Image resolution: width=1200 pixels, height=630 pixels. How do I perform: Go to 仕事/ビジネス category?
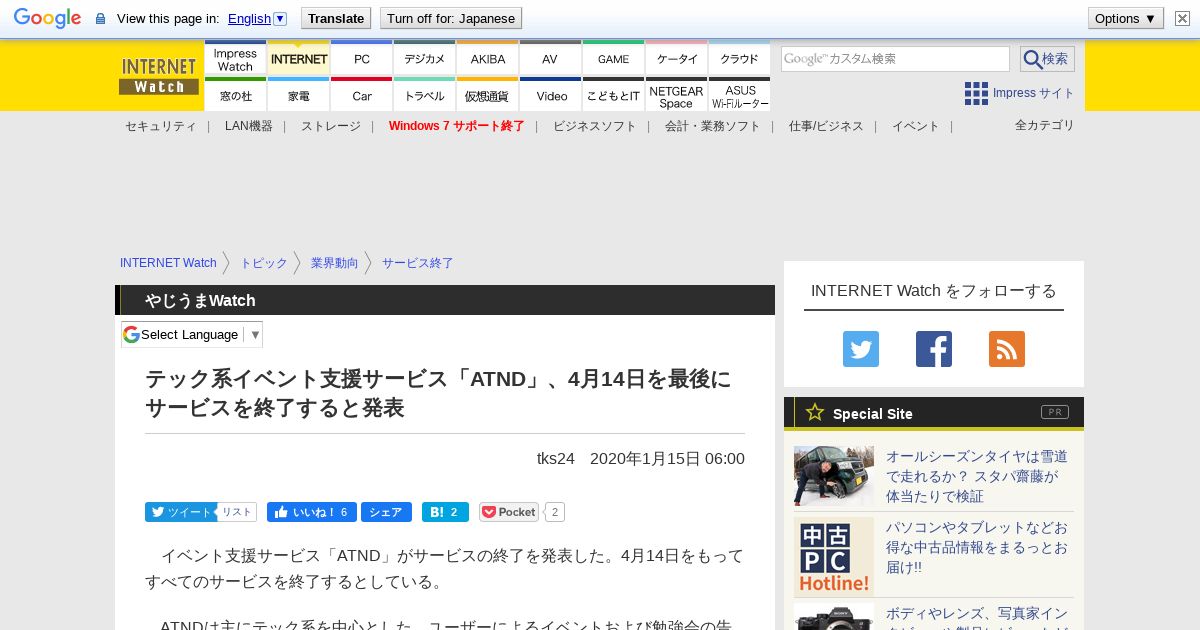click(826, 126)
